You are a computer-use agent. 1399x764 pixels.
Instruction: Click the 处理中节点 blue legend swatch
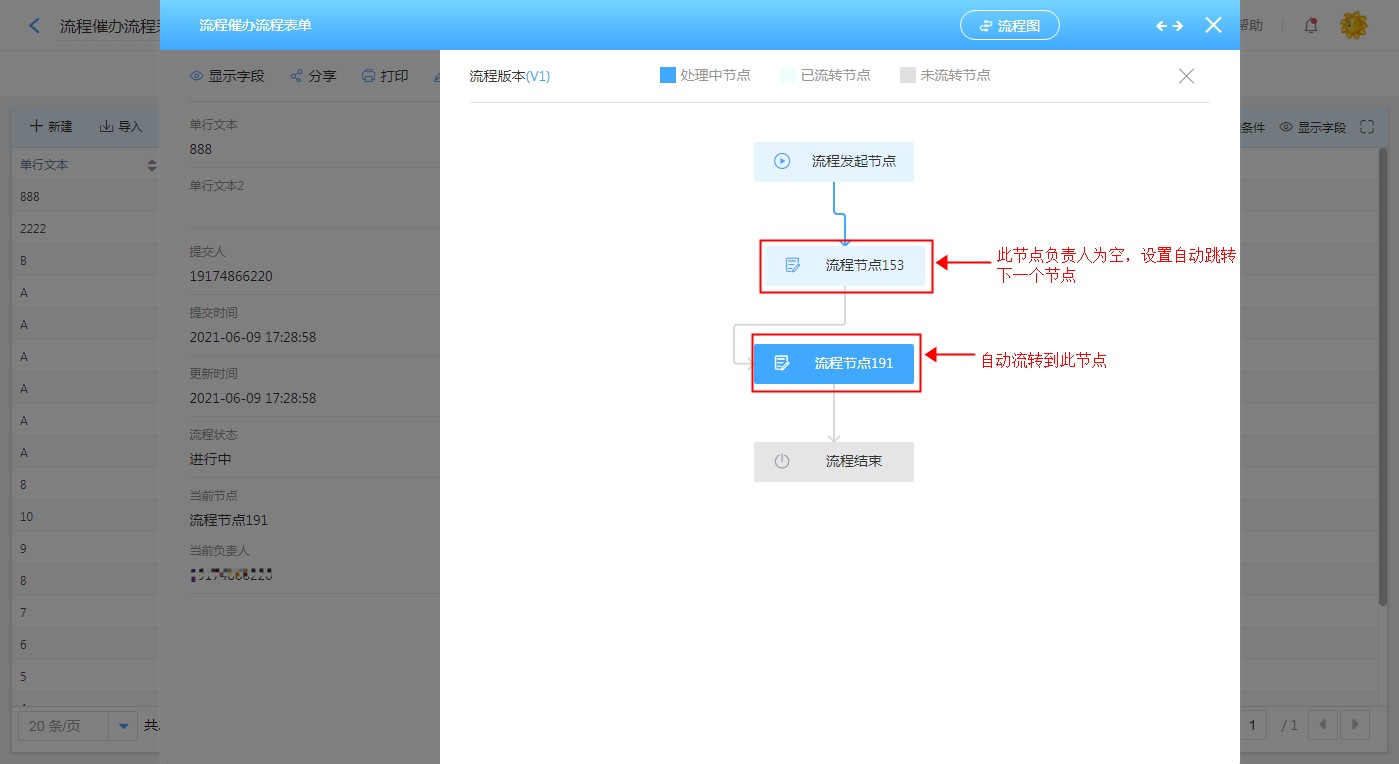tap(668, 75)
